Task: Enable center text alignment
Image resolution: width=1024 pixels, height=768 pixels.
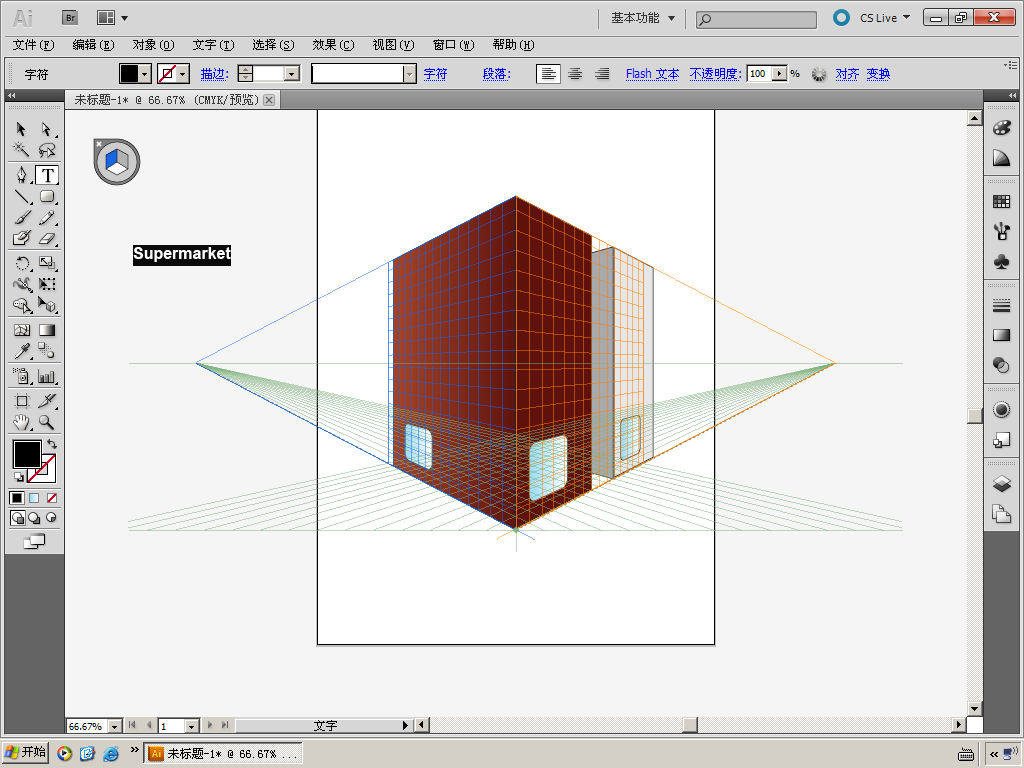Action: 575,74
